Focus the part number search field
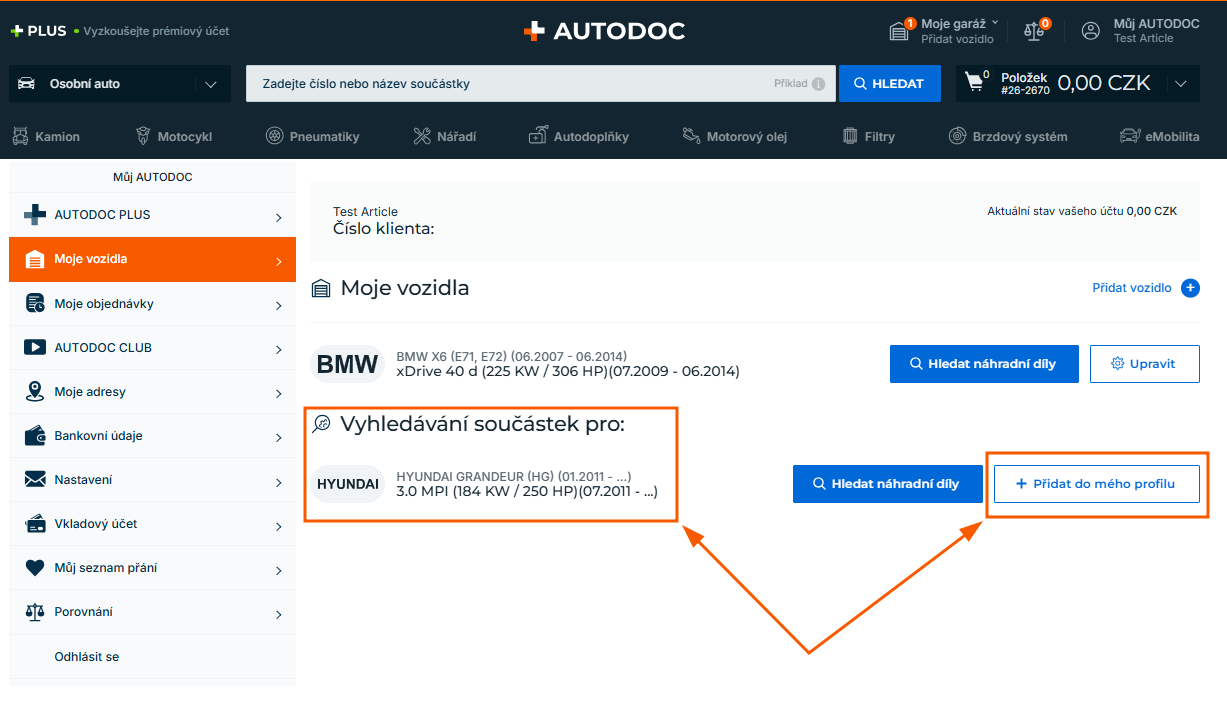Viewport: 1227px width, 719px height. [x=510, y=84]
